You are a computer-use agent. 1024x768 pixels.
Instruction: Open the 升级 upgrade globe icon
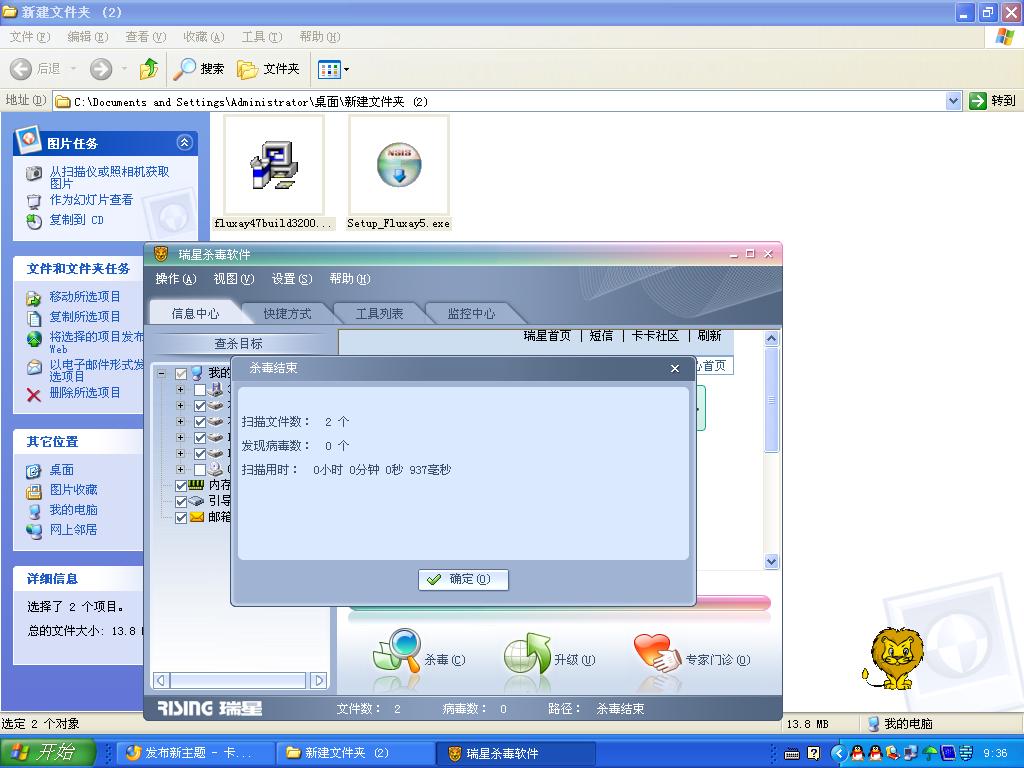[x=527, y=653]
